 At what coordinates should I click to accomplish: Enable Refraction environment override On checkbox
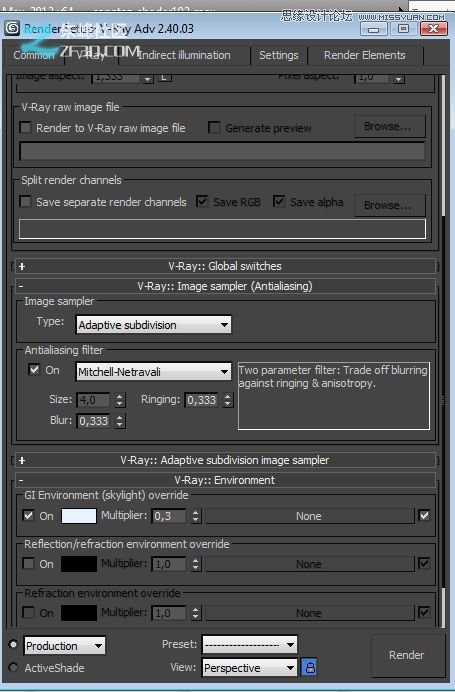28,612
